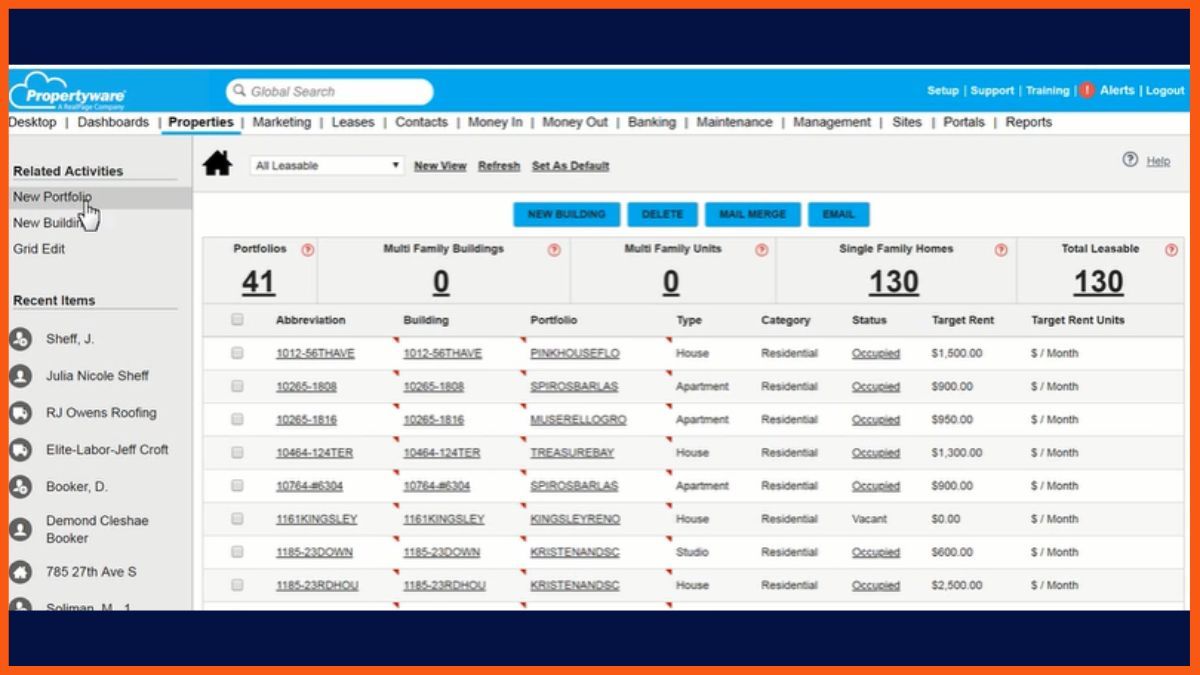Select checkbox for the 1161KINGSLEY row

tap(237, 519)
